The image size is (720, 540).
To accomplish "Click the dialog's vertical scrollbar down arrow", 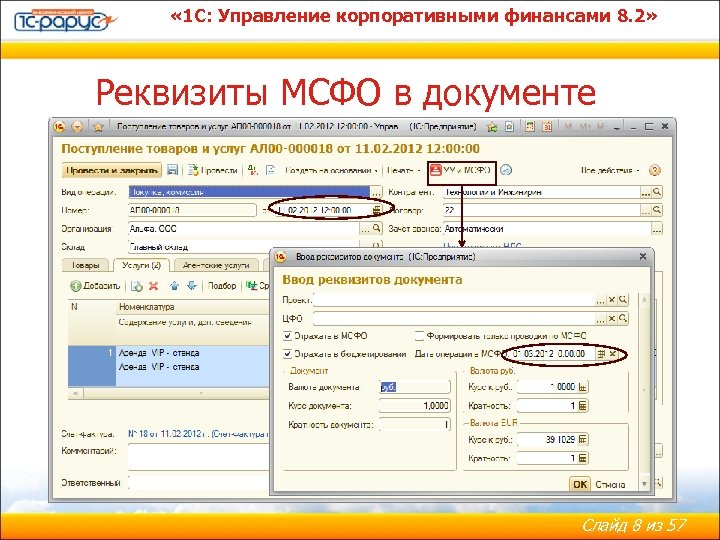I will coord(644,484).
